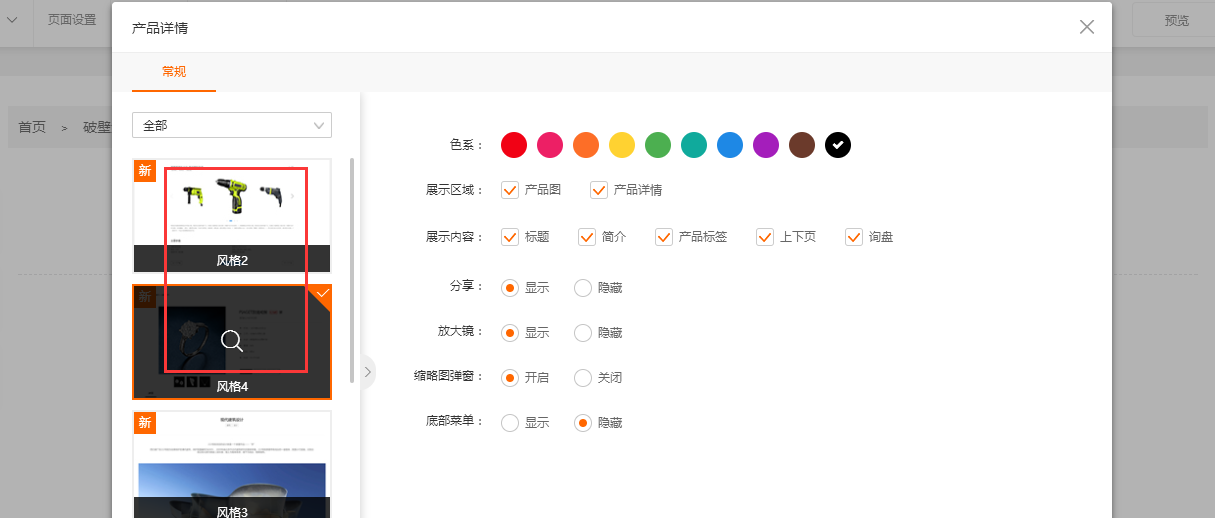The height and width of the screenshot is (518, 1215).
Task: Pick the red color swatch
Action: [514, 145]
